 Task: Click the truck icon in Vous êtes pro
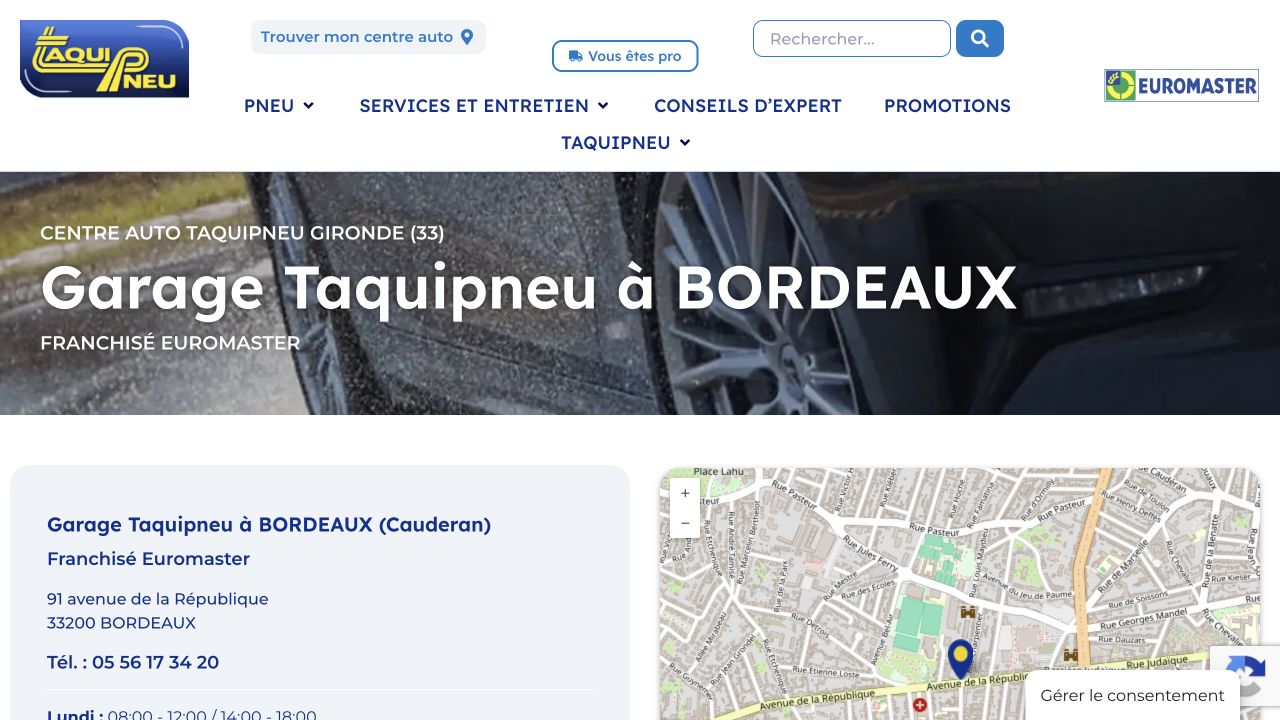[x=575, y=56]
